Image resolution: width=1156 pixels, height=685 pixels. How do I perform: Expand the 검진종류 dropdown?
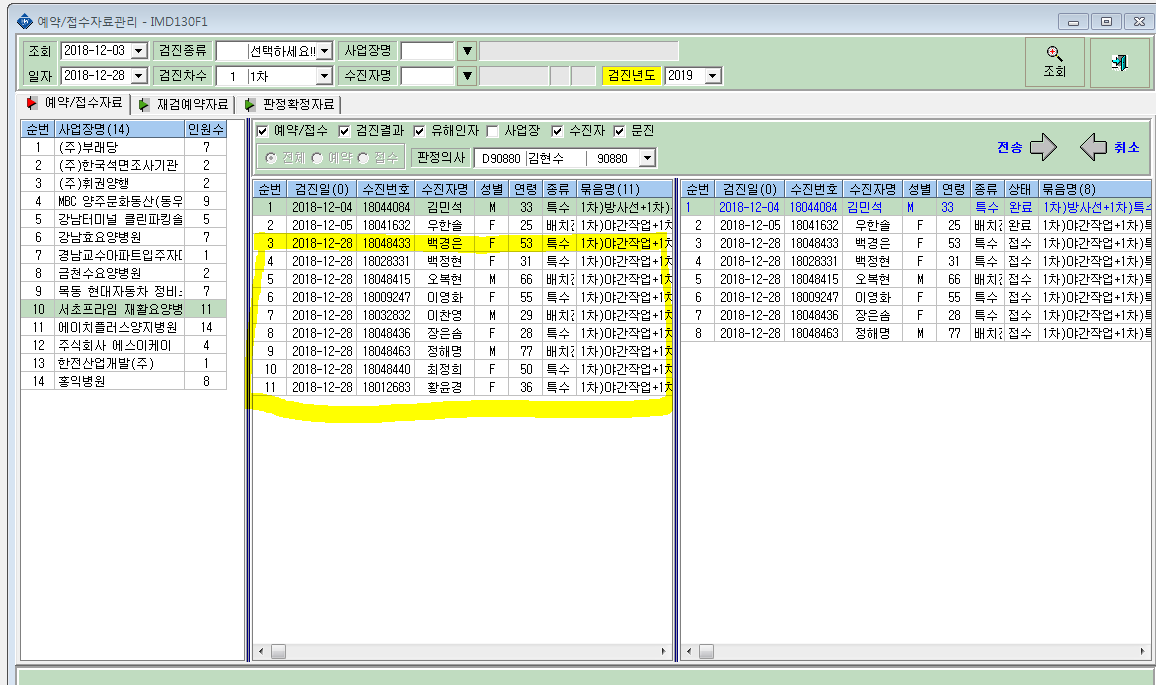(325, 51)
